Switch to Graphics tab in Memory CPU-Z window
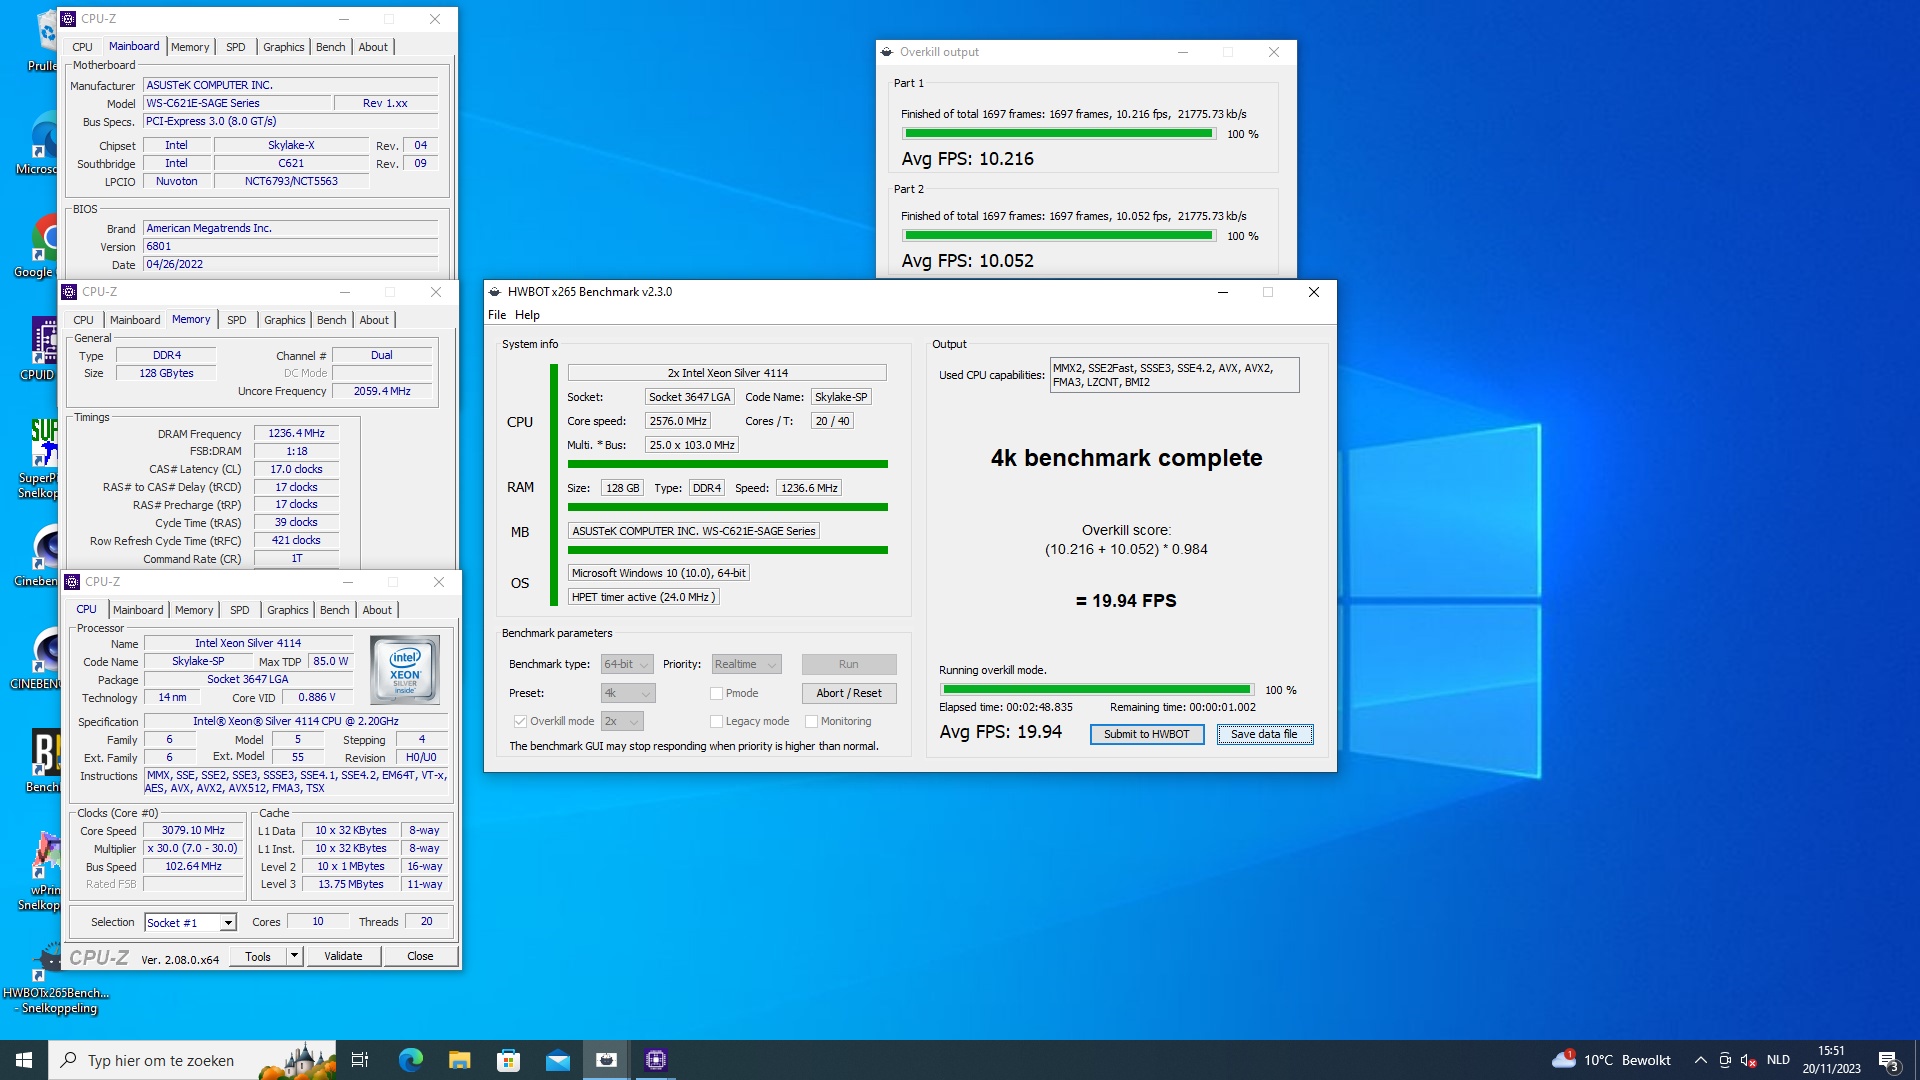 [x=285, y=320]
